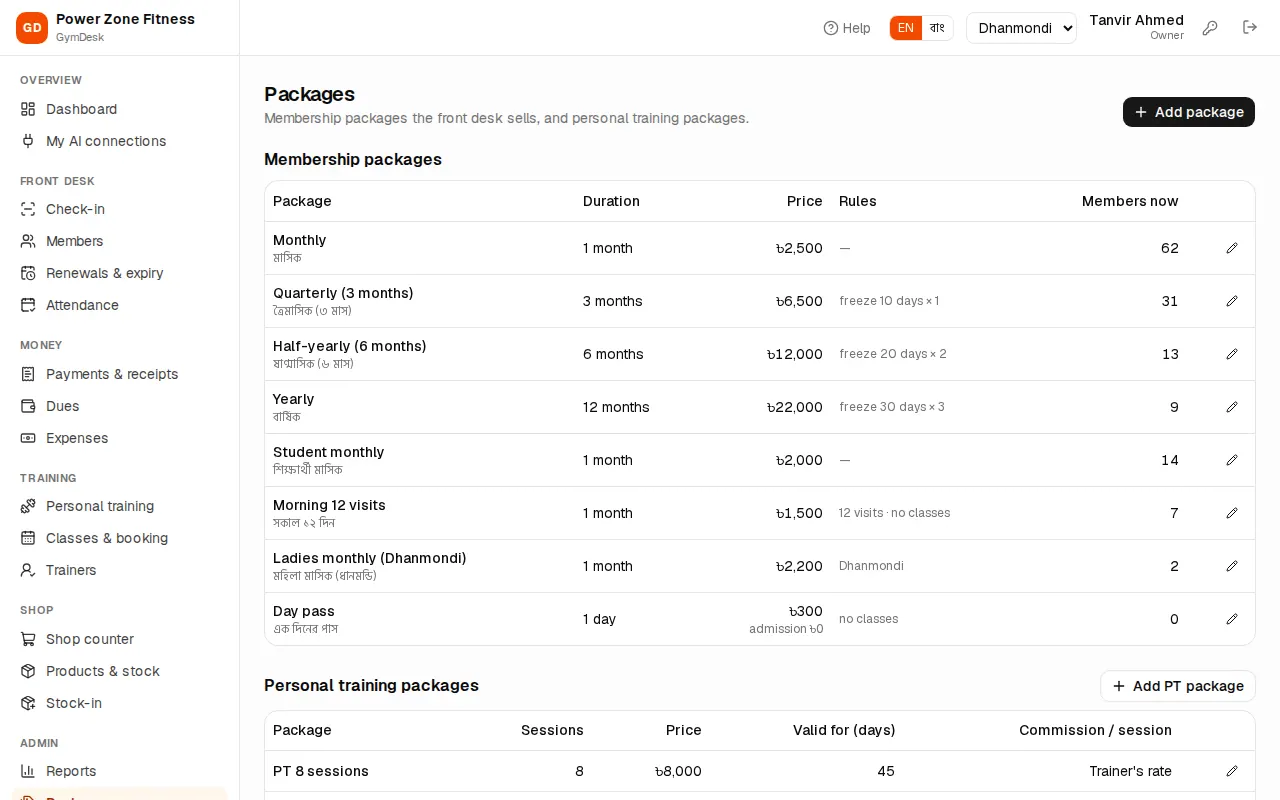Click the ৳22,000 price of Yearly package

pyautogui.click(x=795, y=407)
